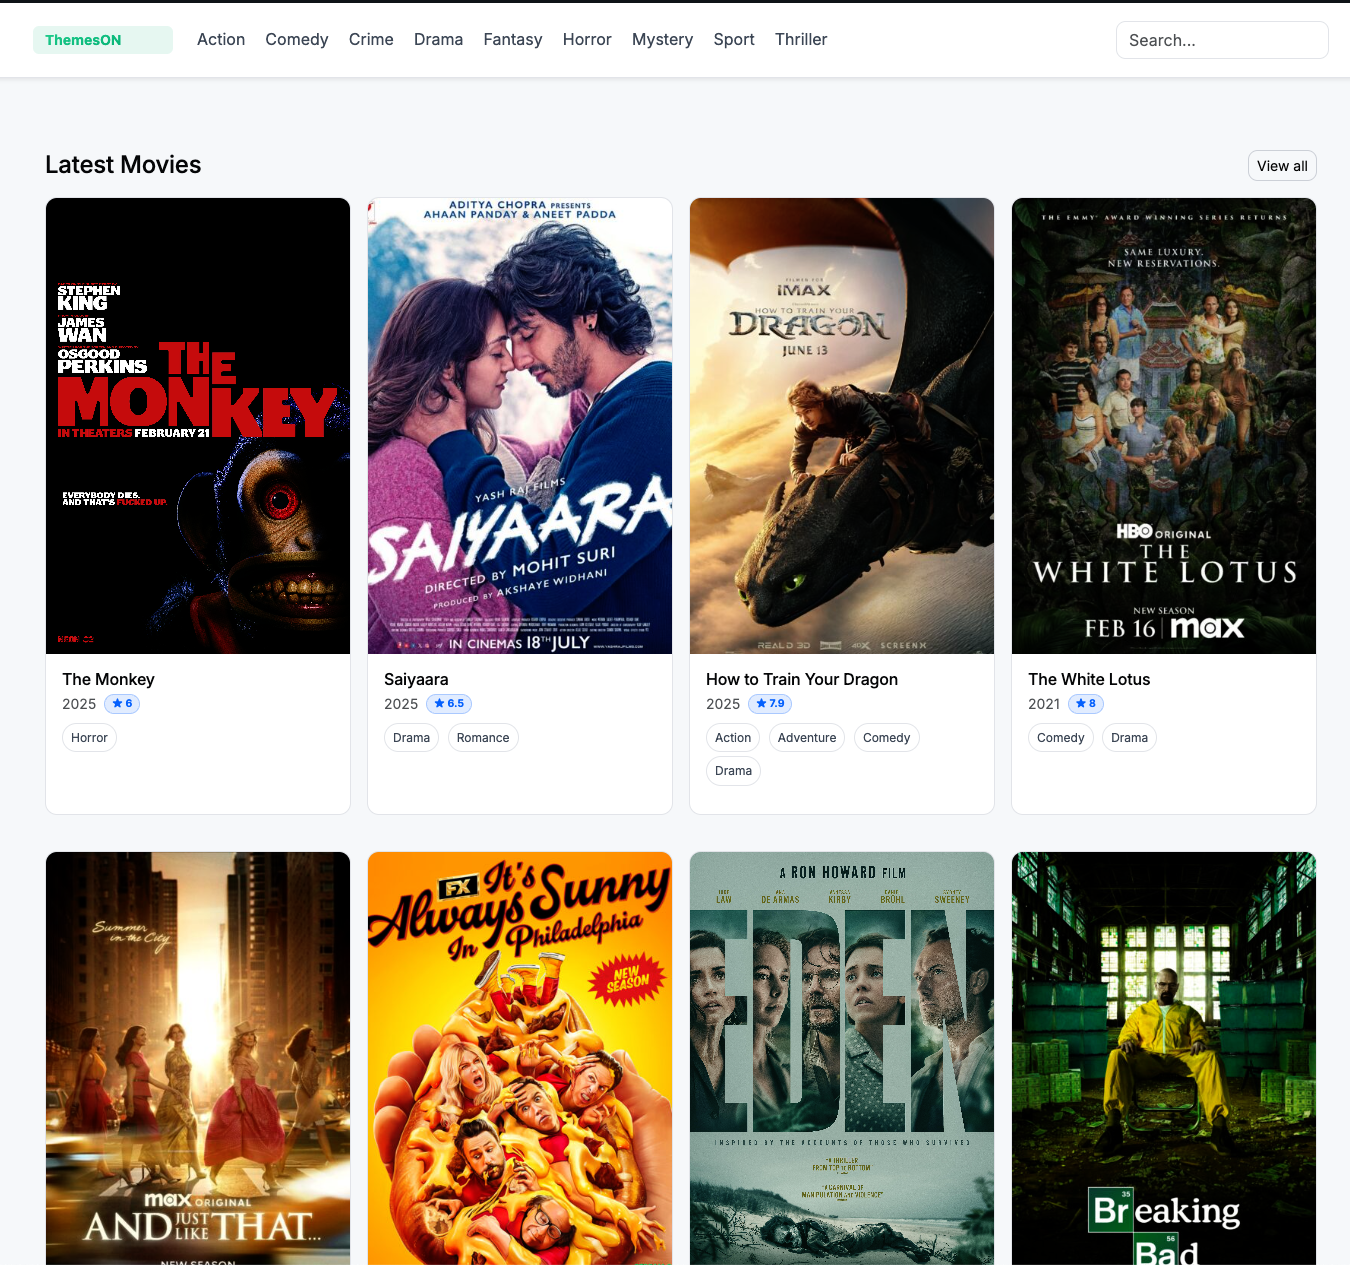The height and width of the screenshot is (1265, 1350).
Task: Click the Saiyaara title link
Action: click(416, 679)
